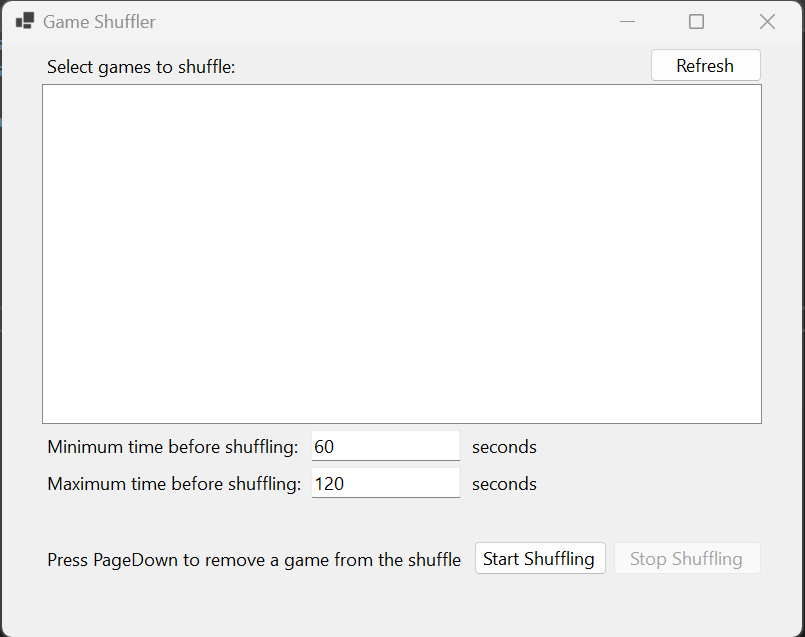The width and height of the screenshot is (805, 637).
Task: Minimize the Game Shuffler window
Action: pyautogui.click(x=627, y=21)
